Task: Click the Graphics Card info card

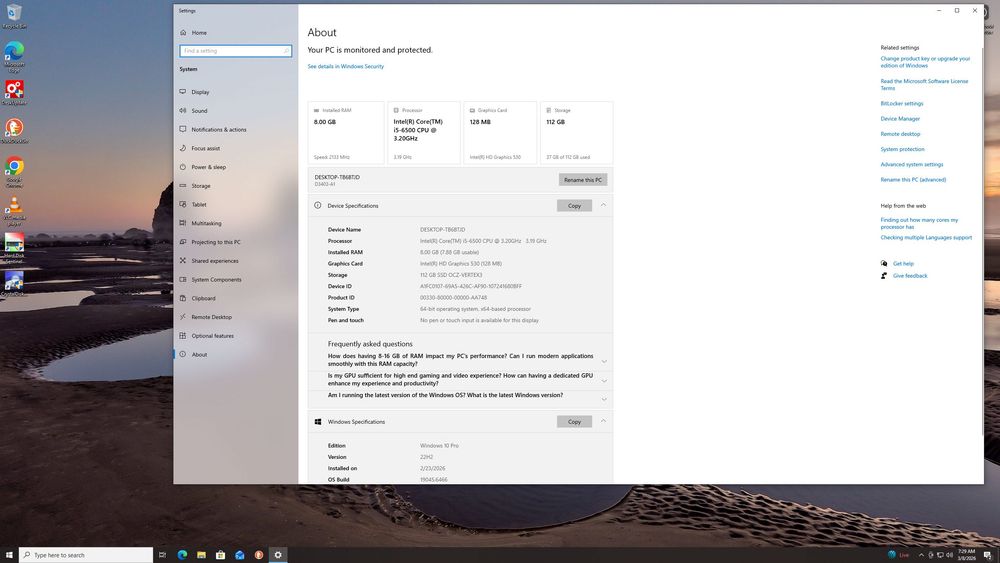Action: click(500, 133)
